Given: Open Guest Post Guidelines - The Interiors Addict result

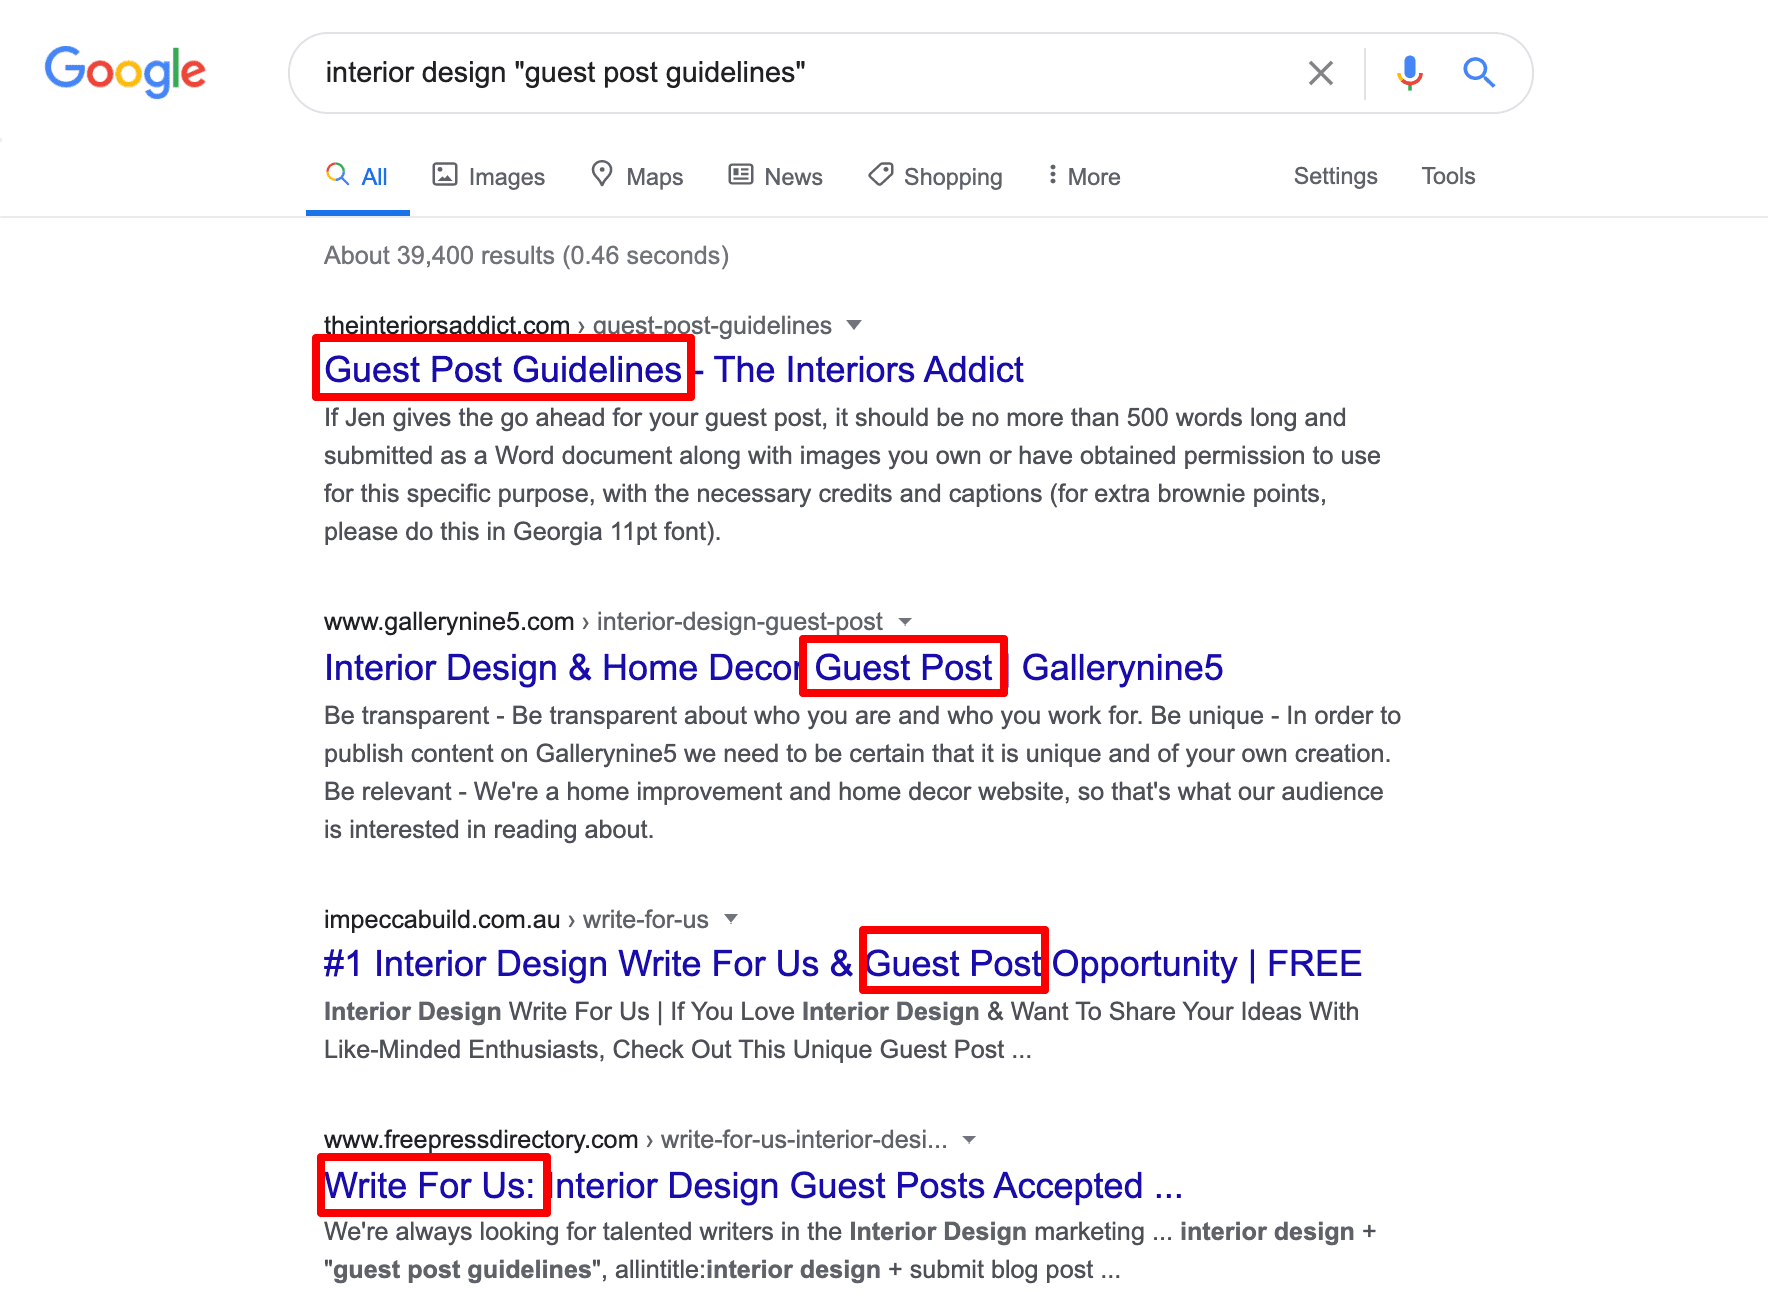Looking at the screenshot, I should pyautogui.click(x=674, y=370).
